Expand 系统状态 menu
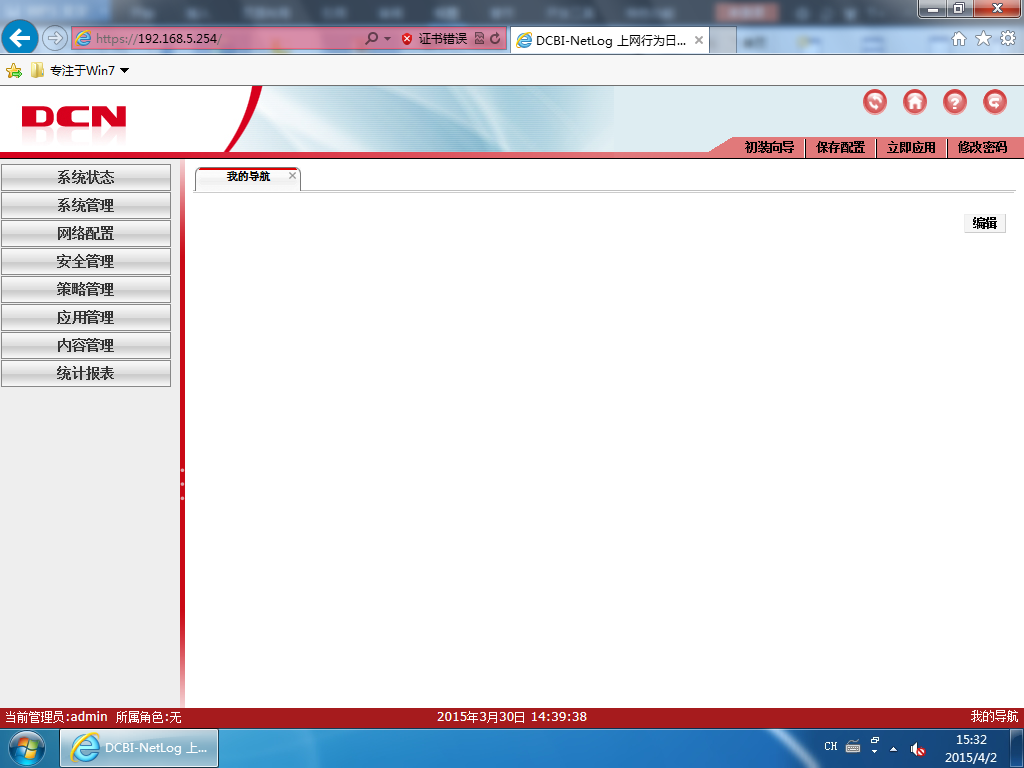The width and height of the screenshot is (1024, 768). pyautogui.click(x=86, y=178)
